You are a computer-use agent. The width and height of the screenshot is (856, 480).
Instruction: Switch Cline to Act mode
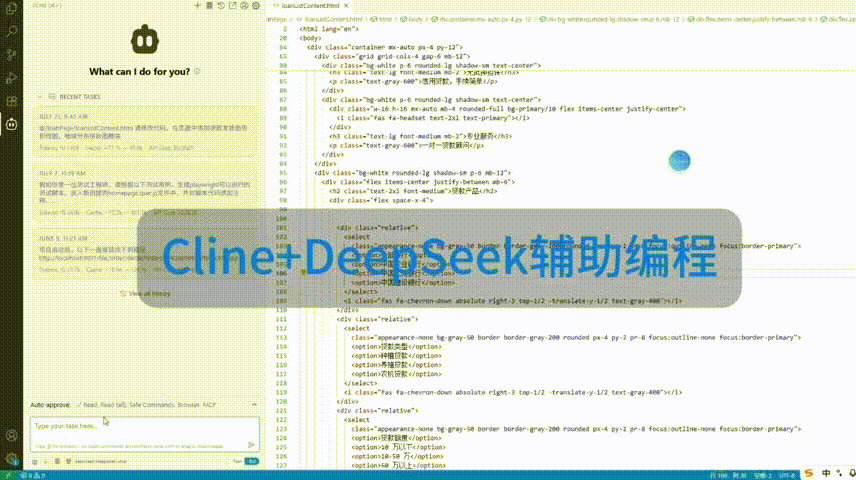(x=252, y=461)
